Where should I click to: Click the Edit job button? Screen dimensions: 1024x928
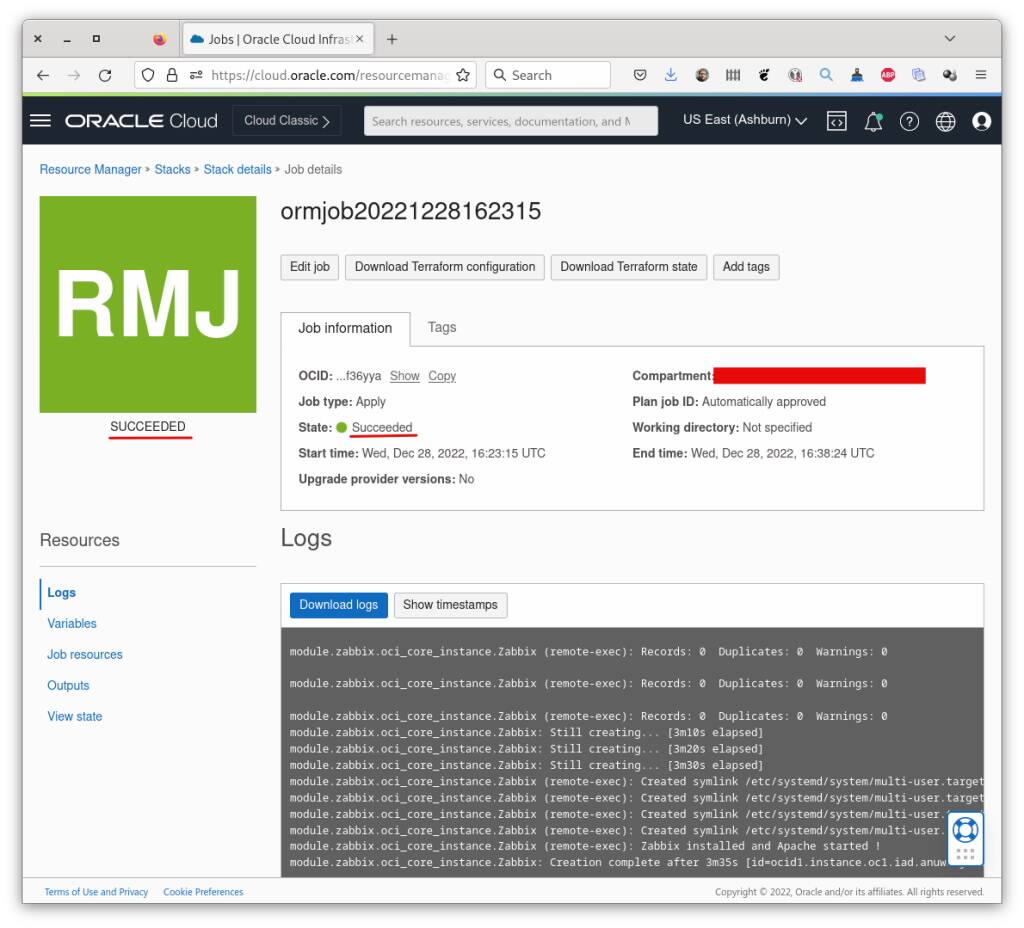tap(310, 267)
